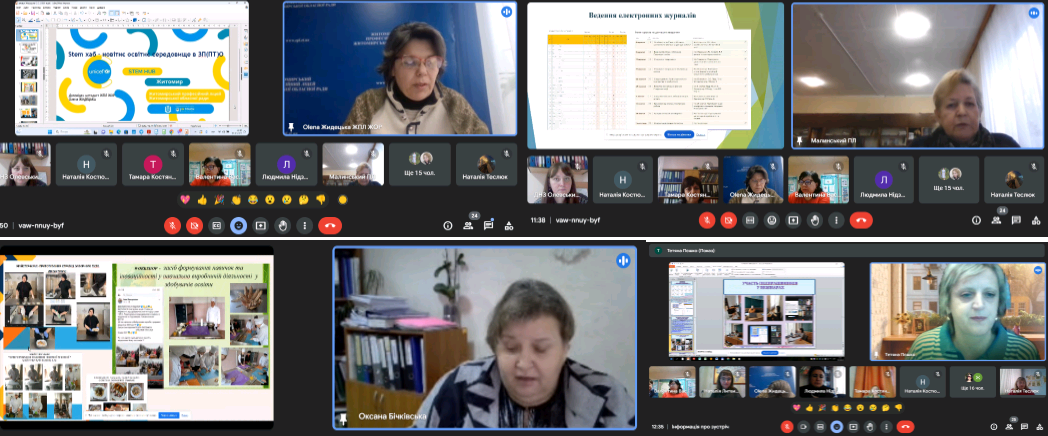Screen dimensions: 1048x436
Task: Send the thumbs up reaction
Action: 203,199
